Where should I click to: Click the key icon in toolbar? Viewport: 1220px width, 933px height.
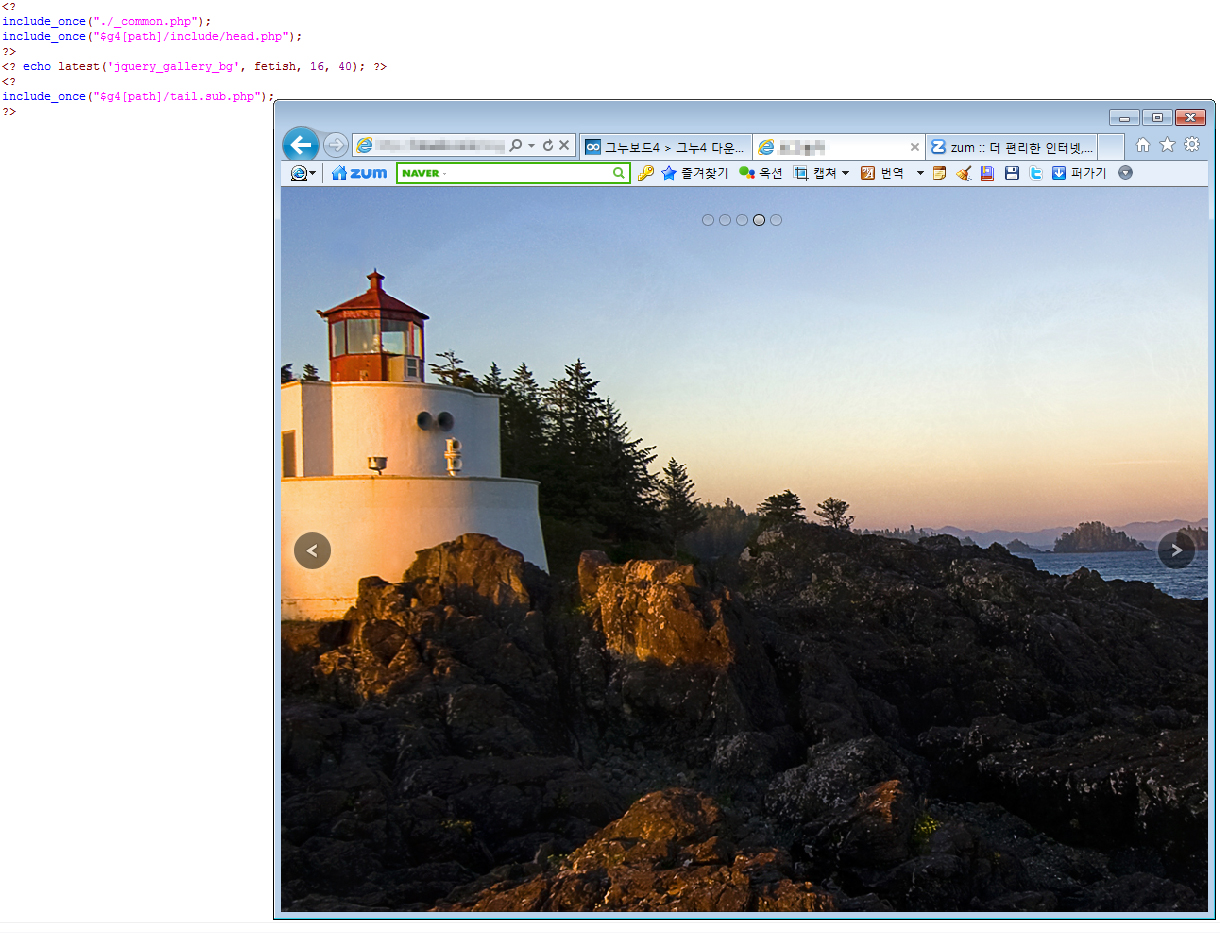pos(645,173)
